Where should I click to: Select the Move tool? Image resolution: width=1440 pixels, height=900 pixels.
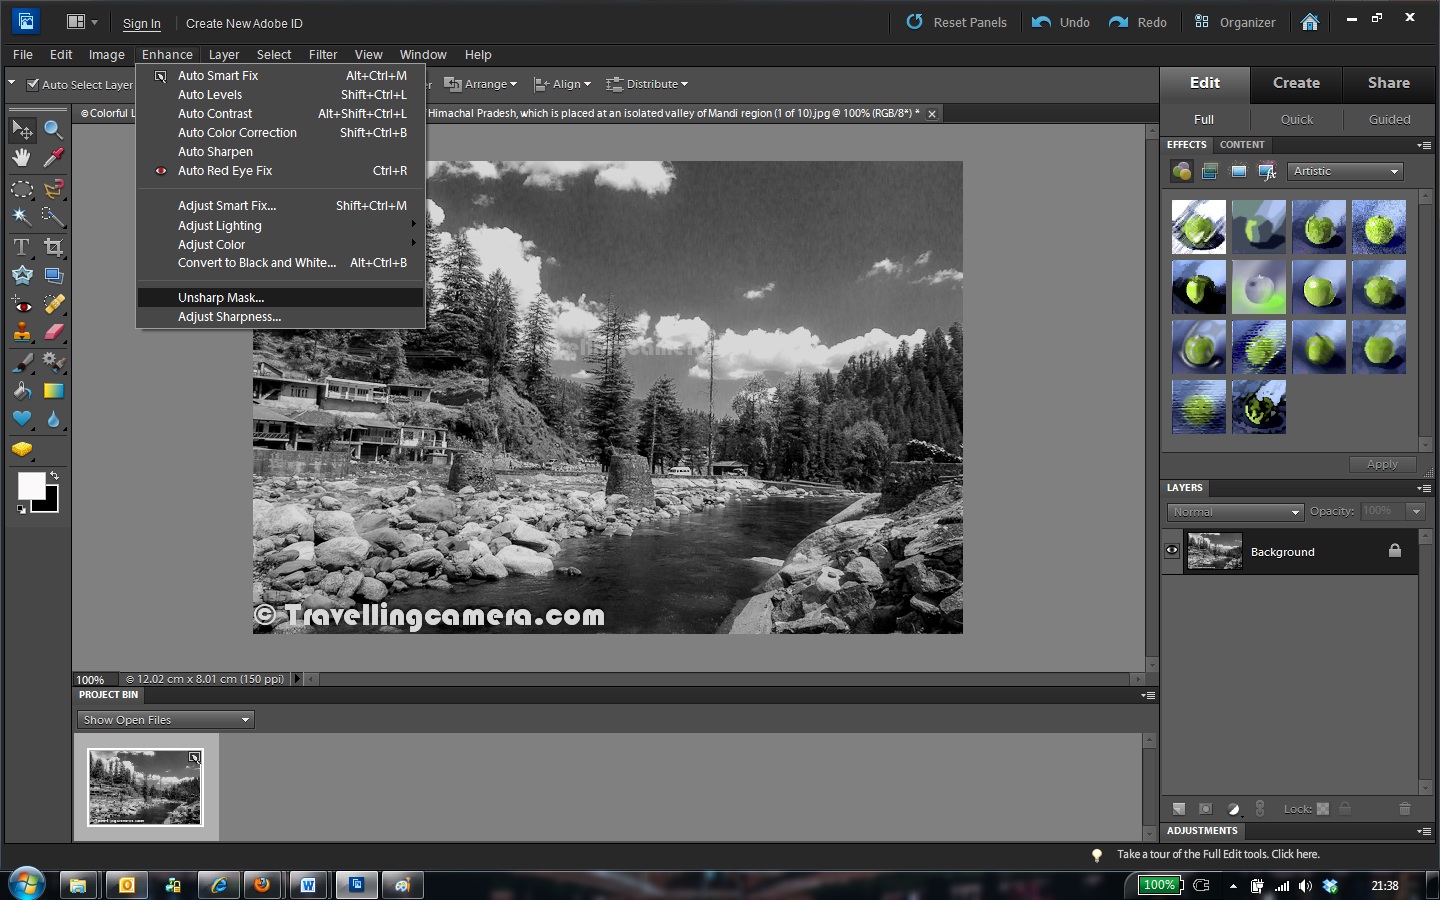click(x=22, y=129)
